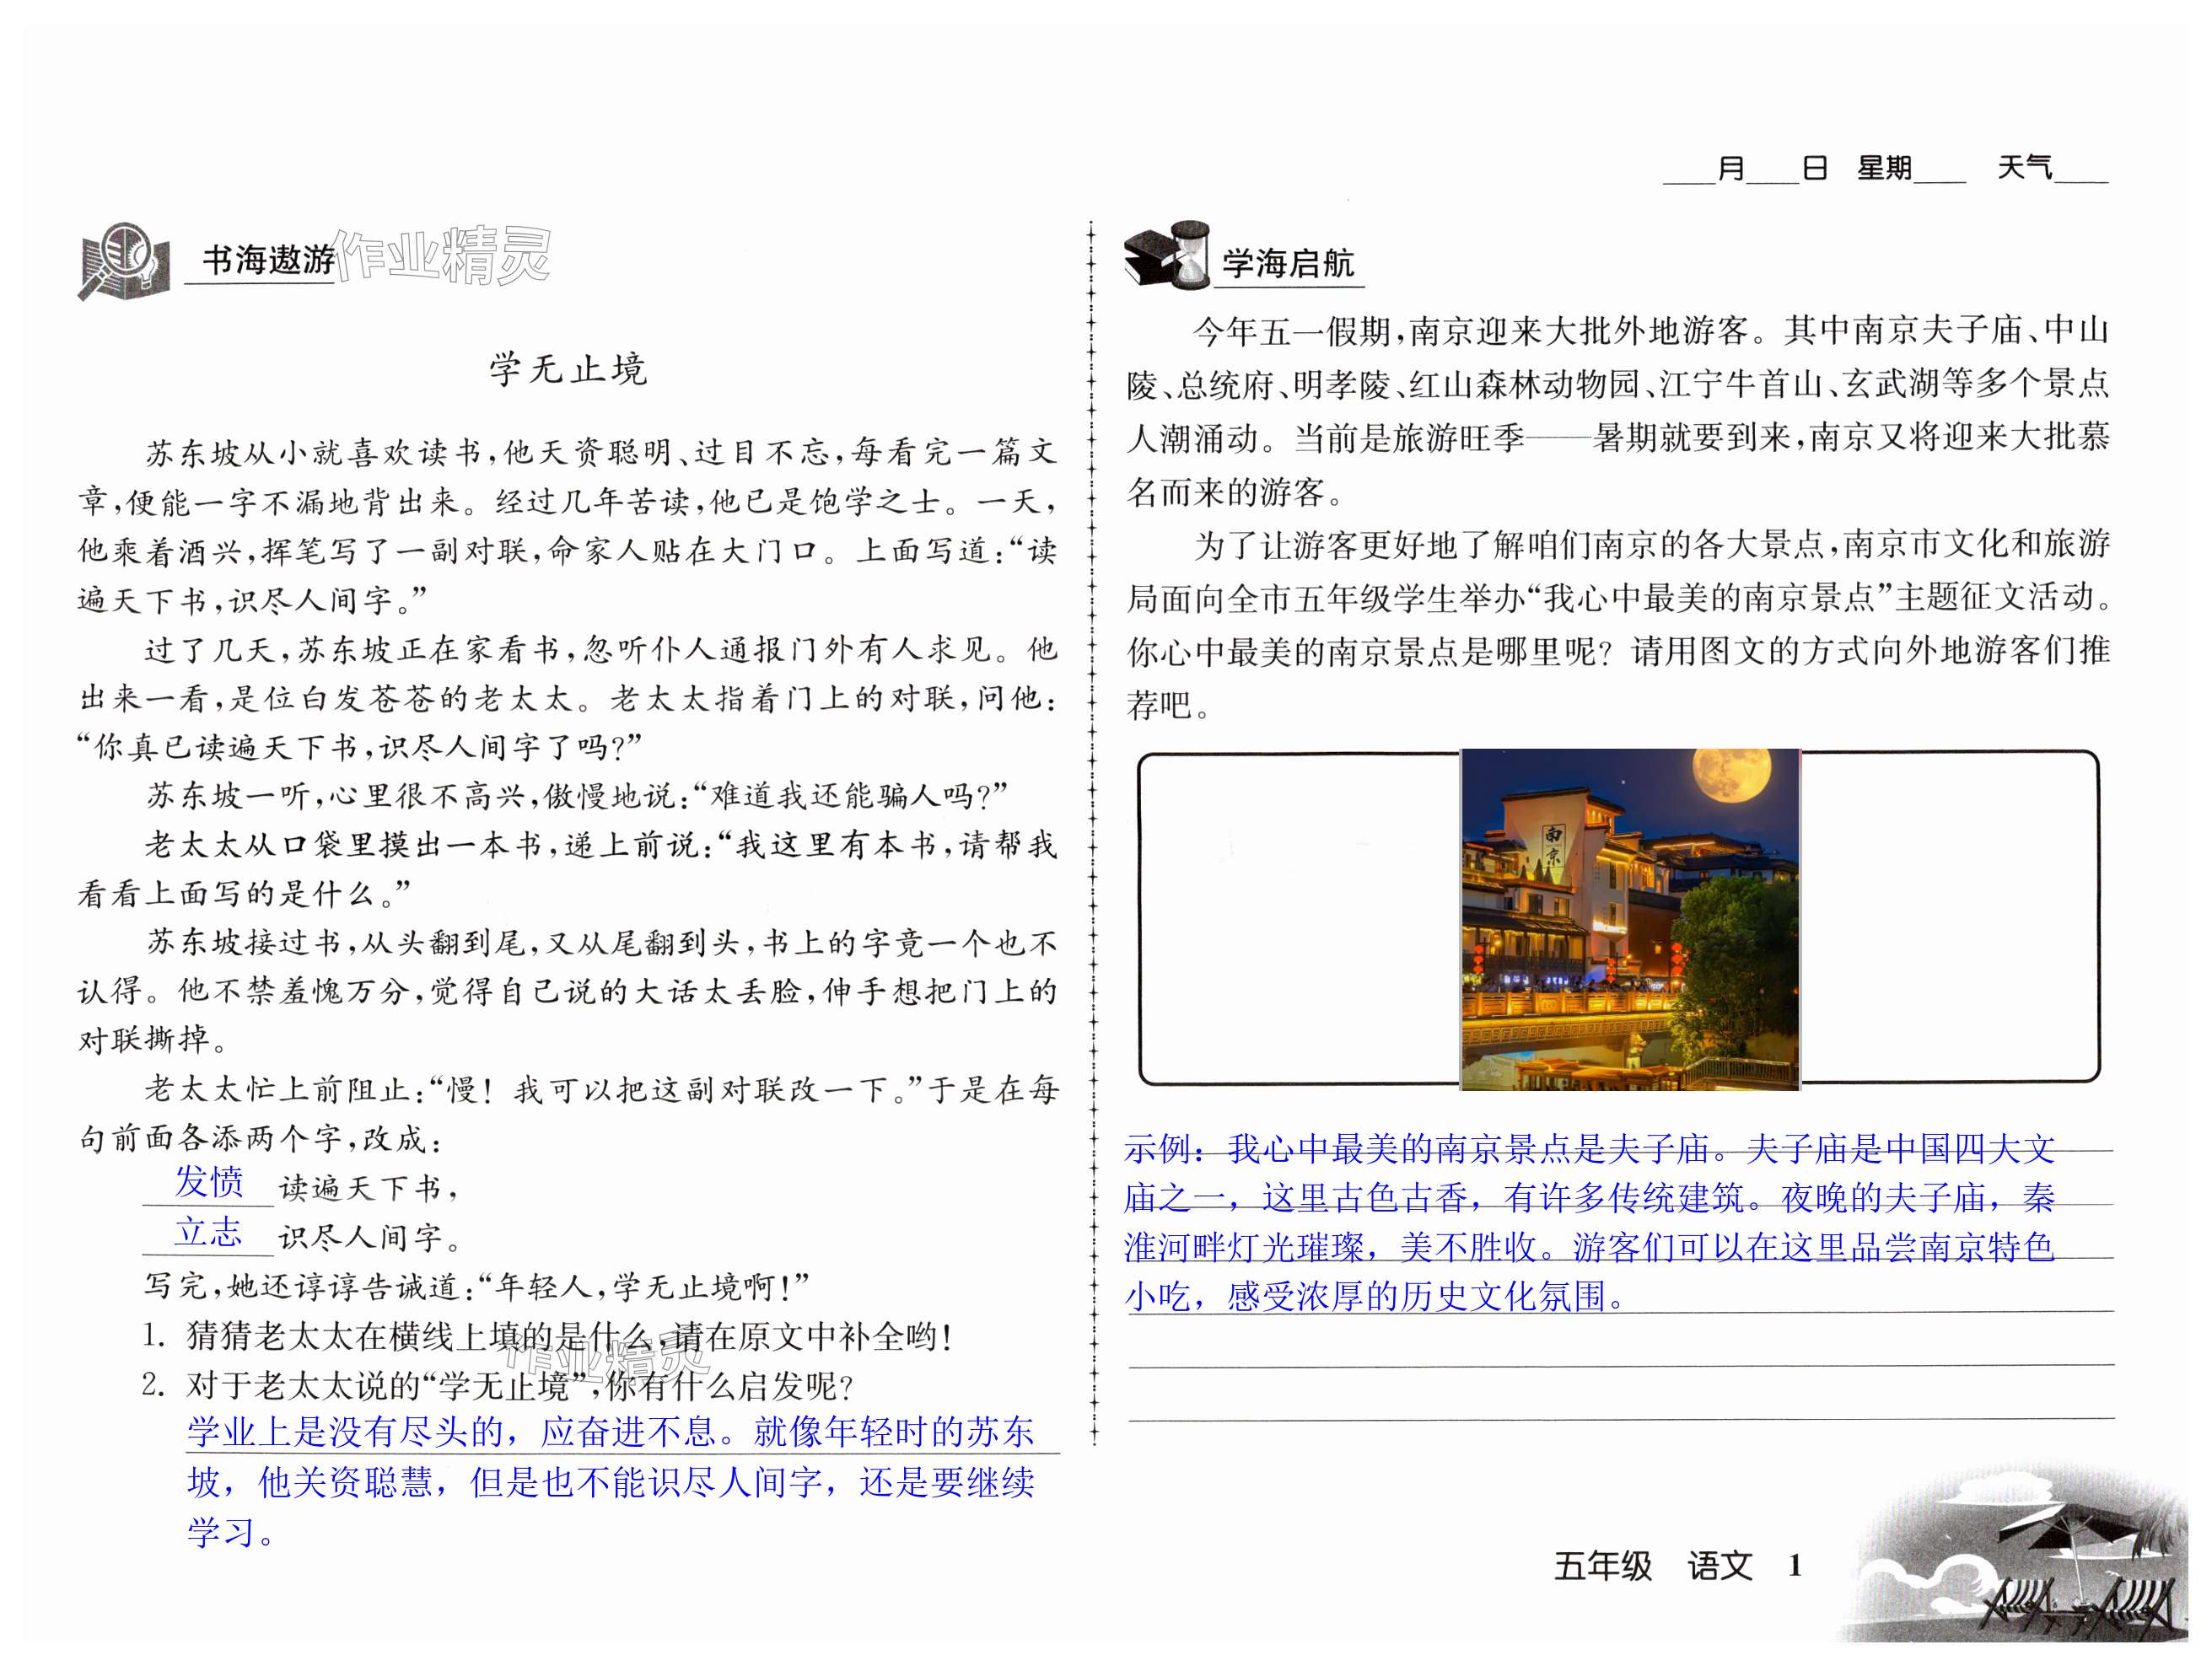Click the hourglass and books icon
Image resolution: width=2212 pixels, height=1666 pixels.
(x=1166, y=257)
